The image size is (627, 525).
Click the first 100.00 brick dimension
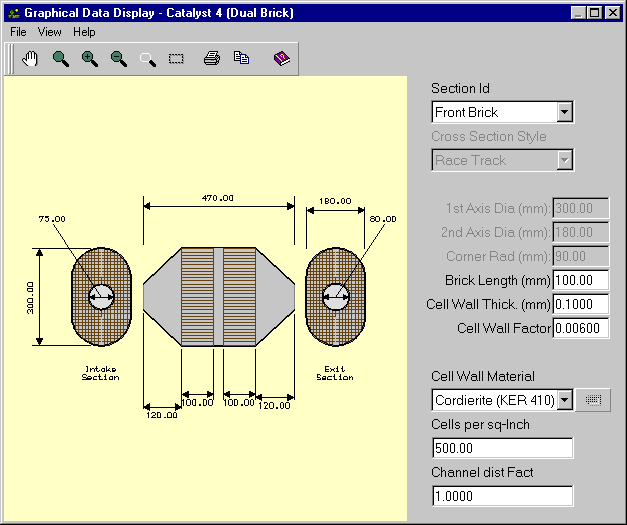pos(197,402)
